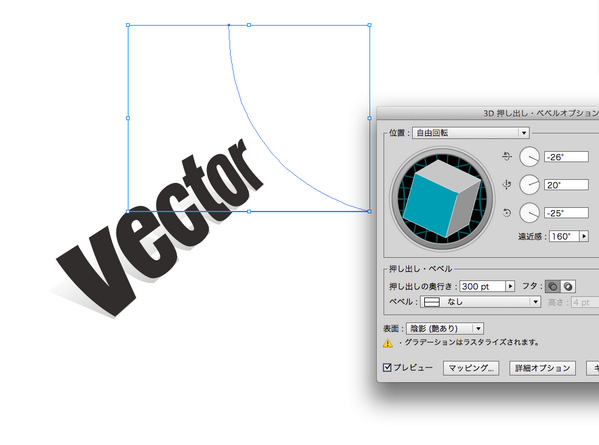
Task: Click the 300 pt extrude depth field
Action: coord(482,286)
